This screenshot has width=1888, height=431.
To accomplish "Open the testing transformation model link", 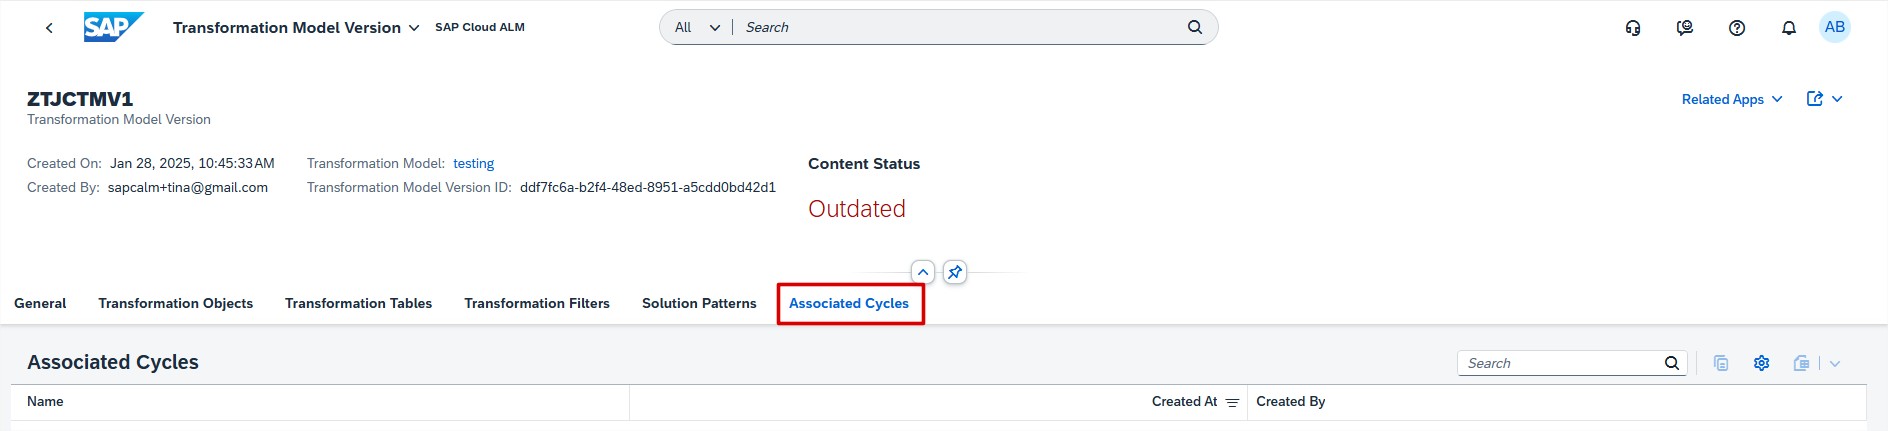I will (473, 163).
